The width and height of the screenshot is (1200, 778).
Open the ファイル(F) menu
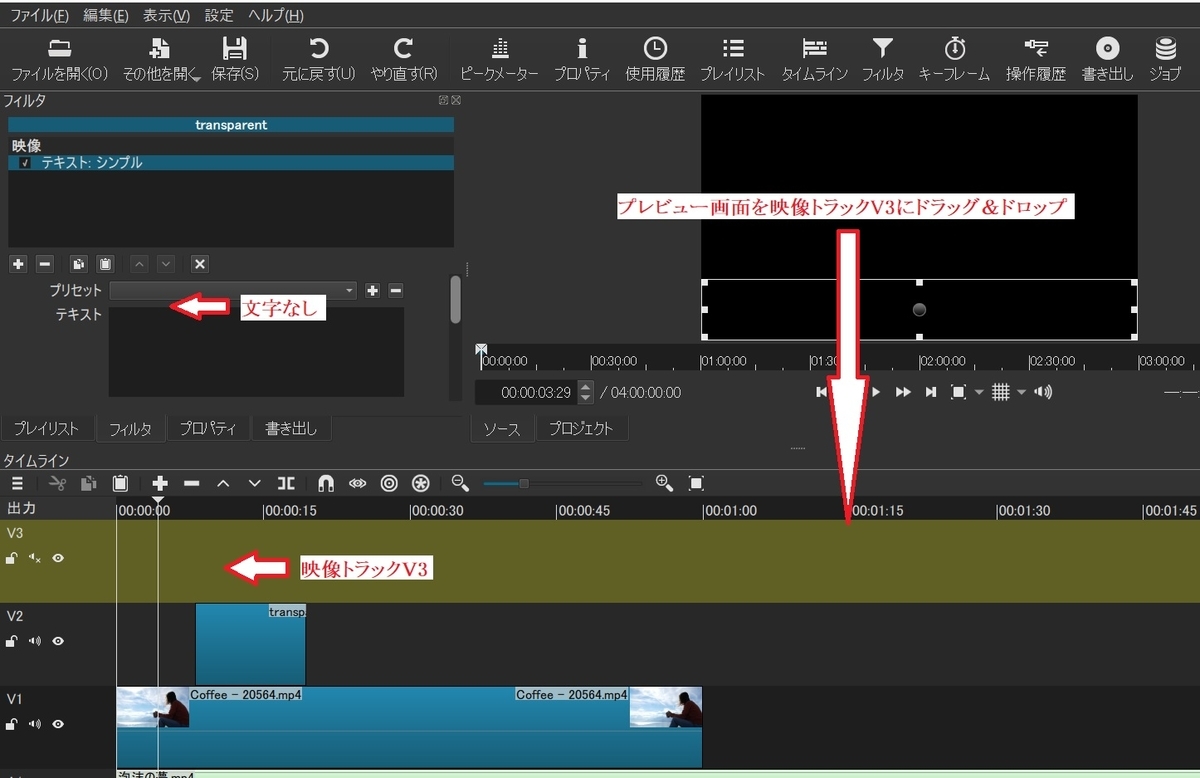39,15
